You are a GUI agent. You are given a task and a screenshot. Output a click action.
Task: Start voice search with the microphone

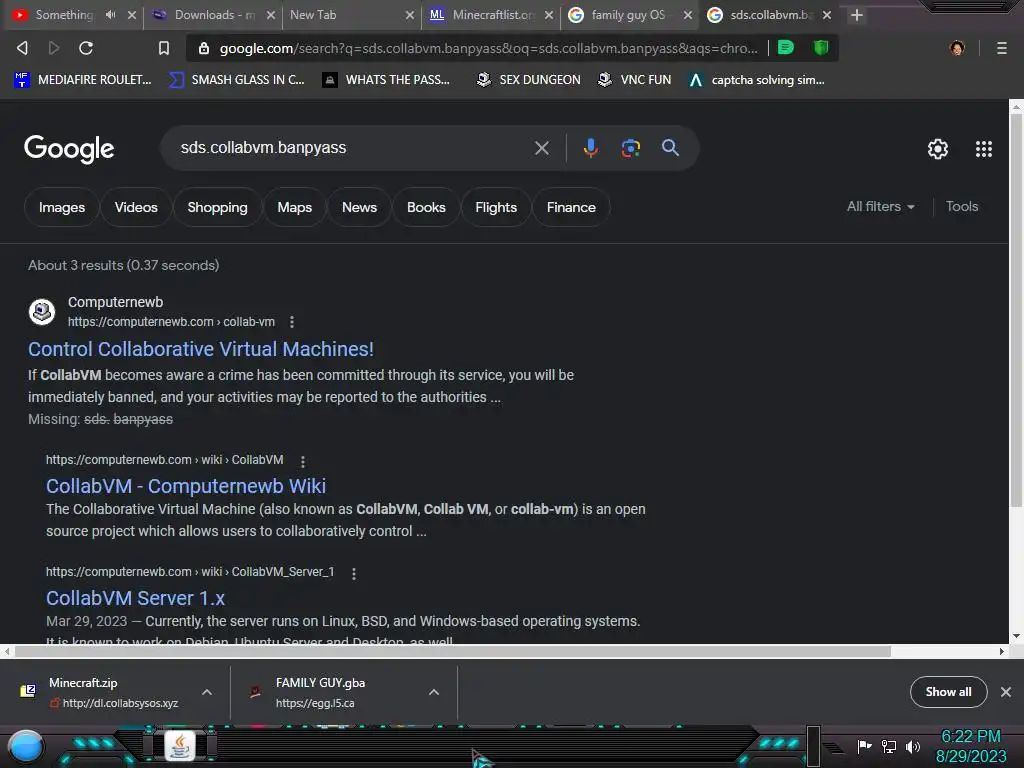[590, 148]
